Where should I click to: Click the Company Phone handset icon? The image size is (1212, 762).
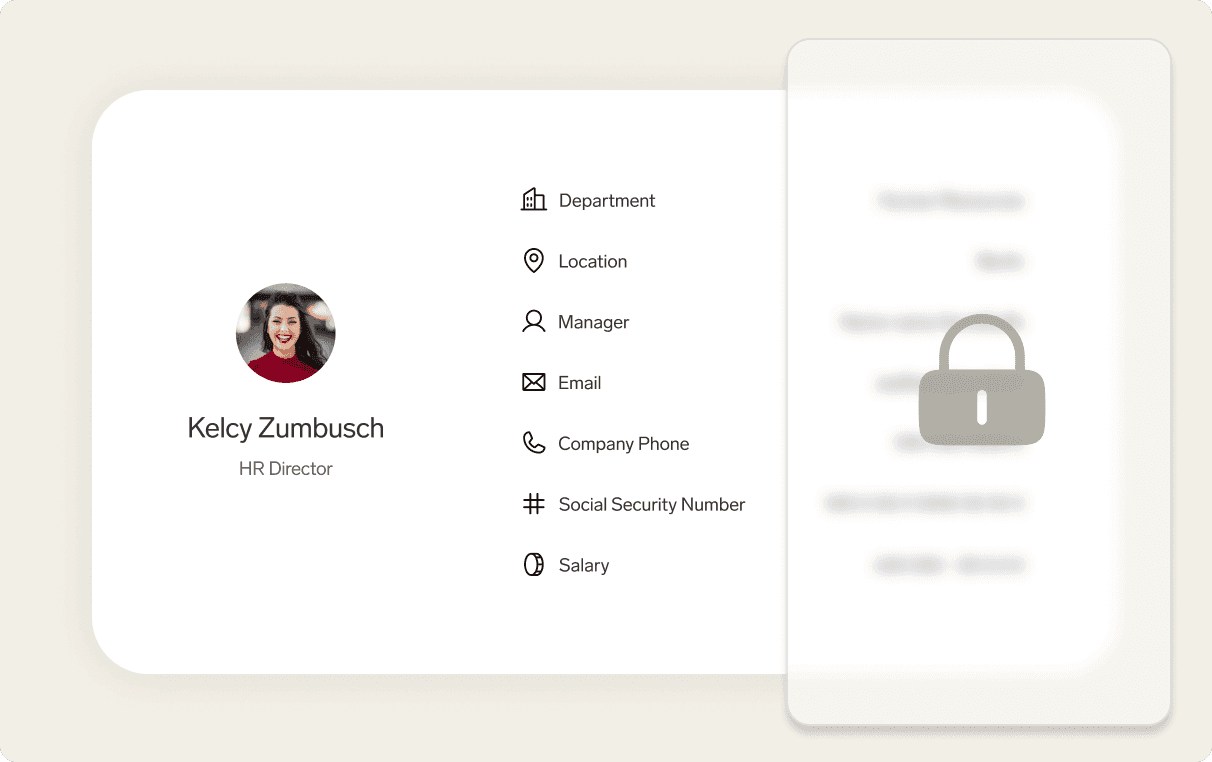[534, 443]
